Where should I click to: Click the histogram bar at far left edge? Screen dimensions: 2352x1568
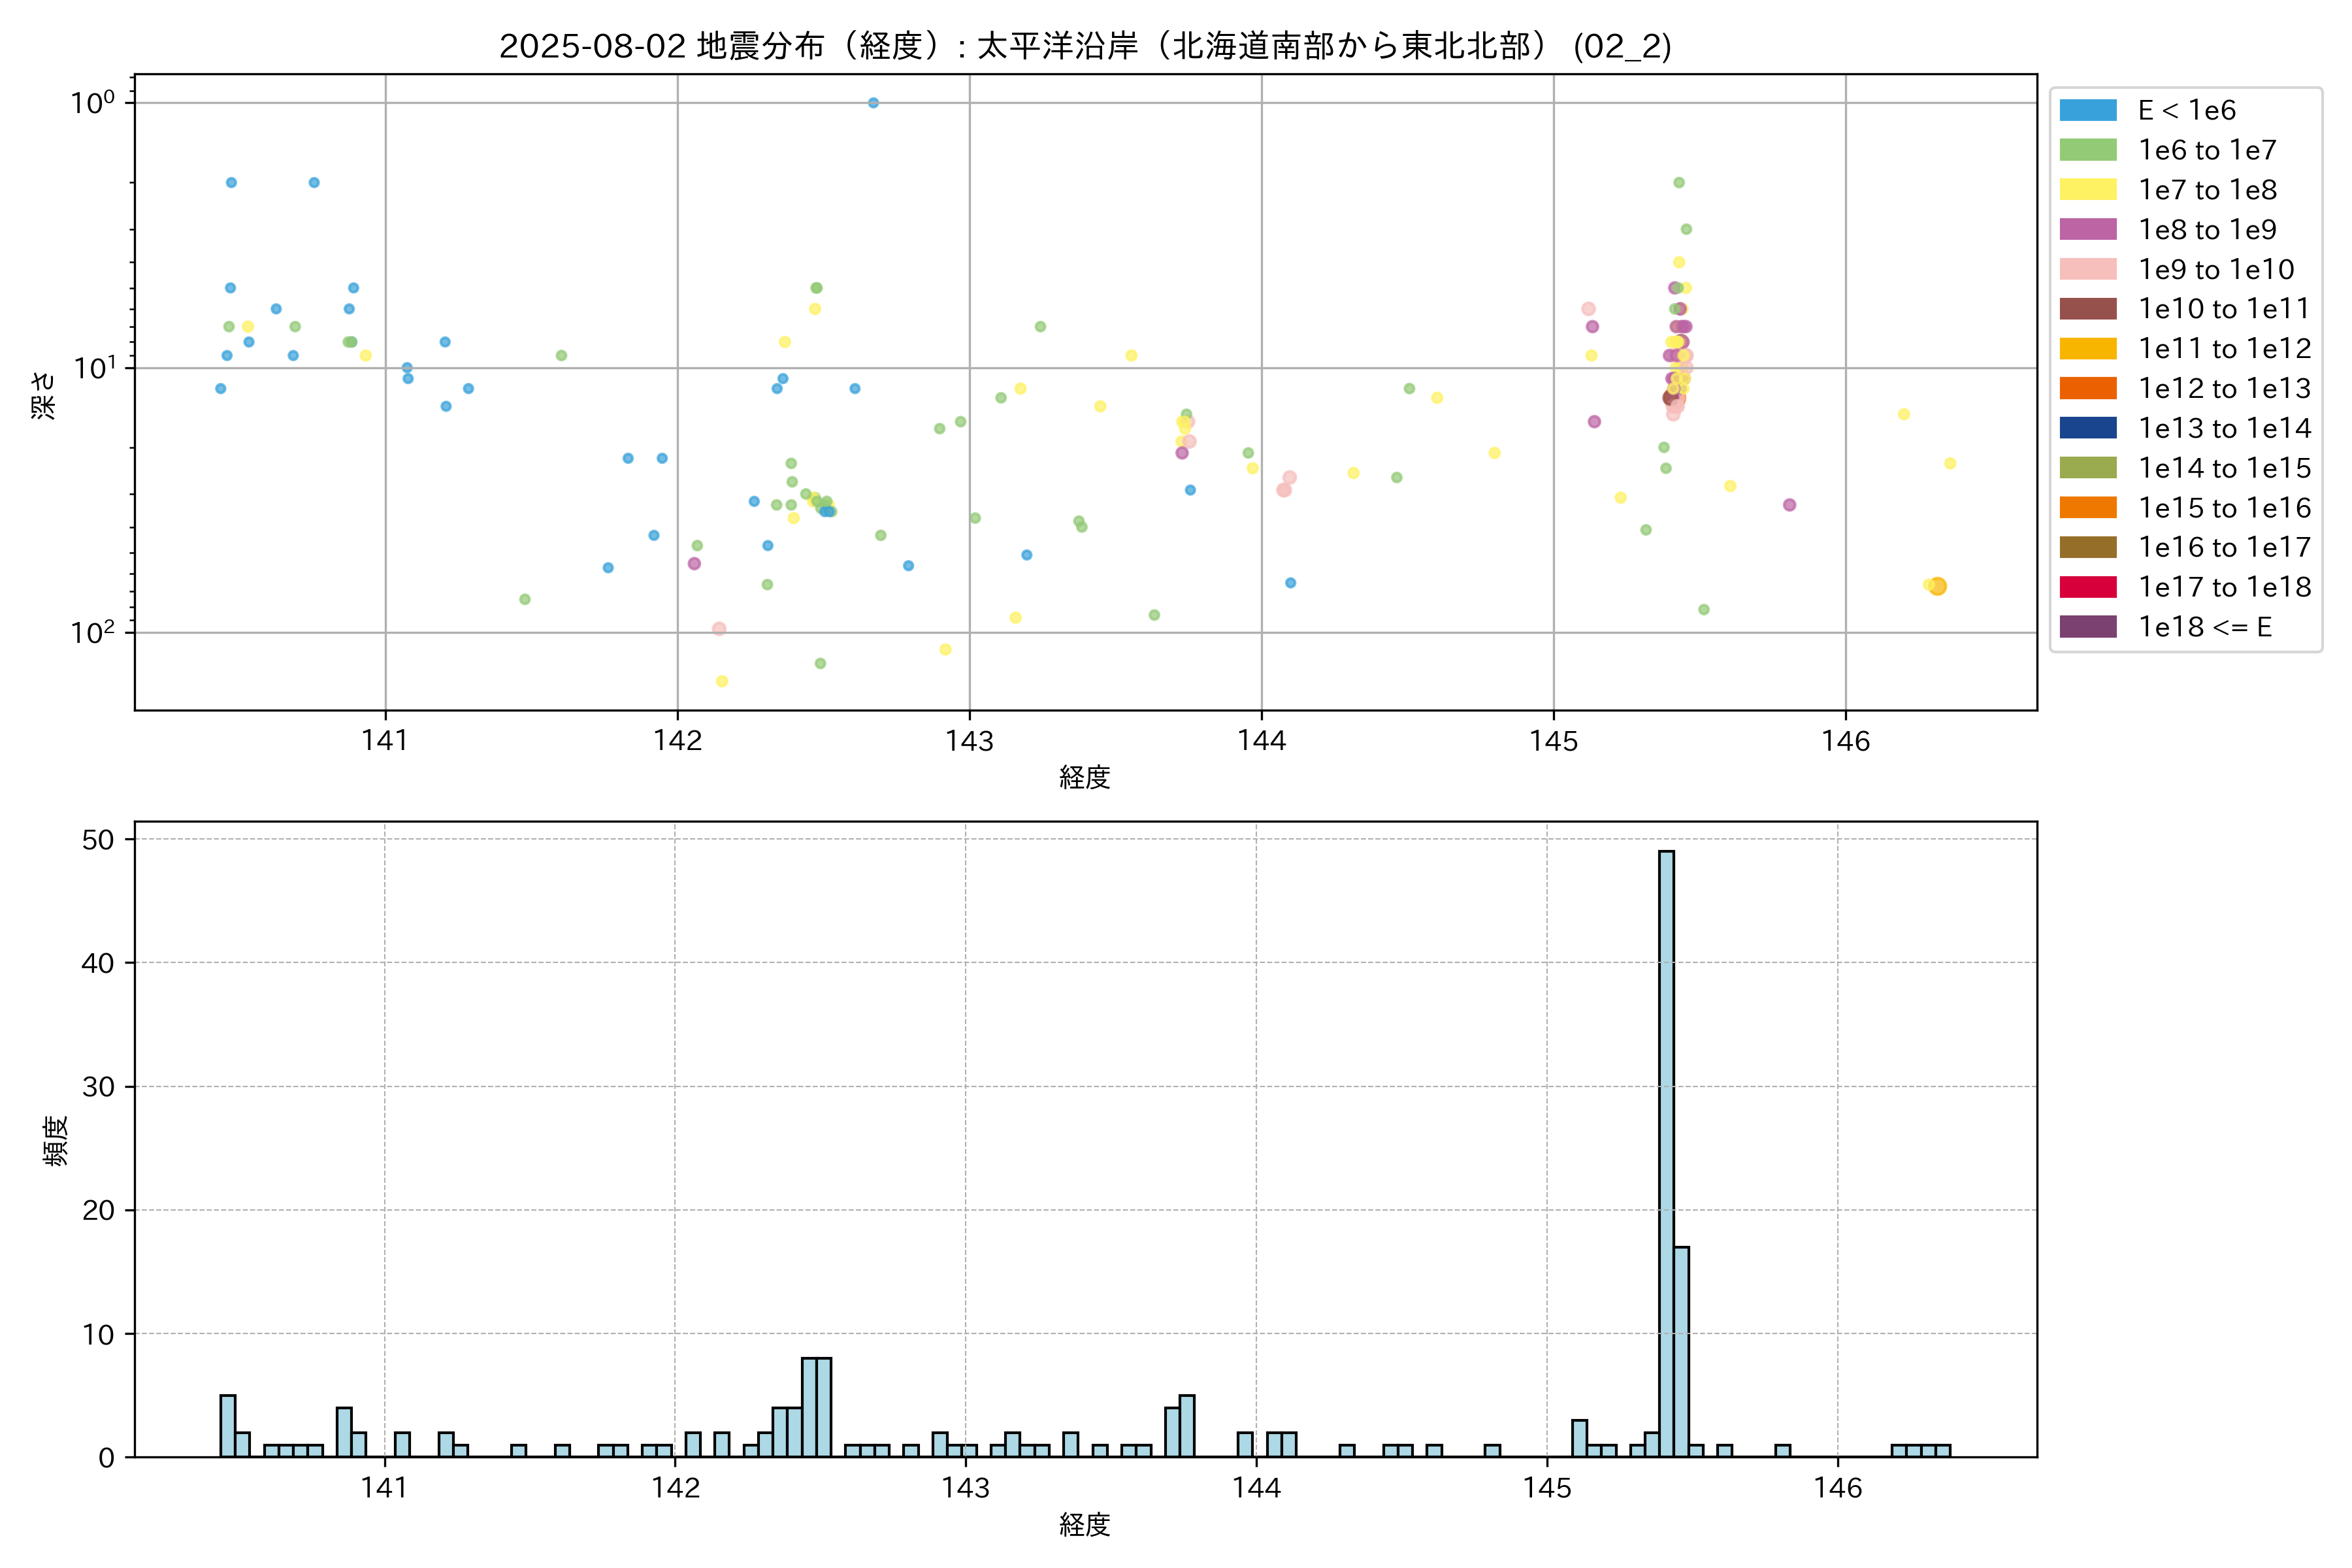point(228,1425)
